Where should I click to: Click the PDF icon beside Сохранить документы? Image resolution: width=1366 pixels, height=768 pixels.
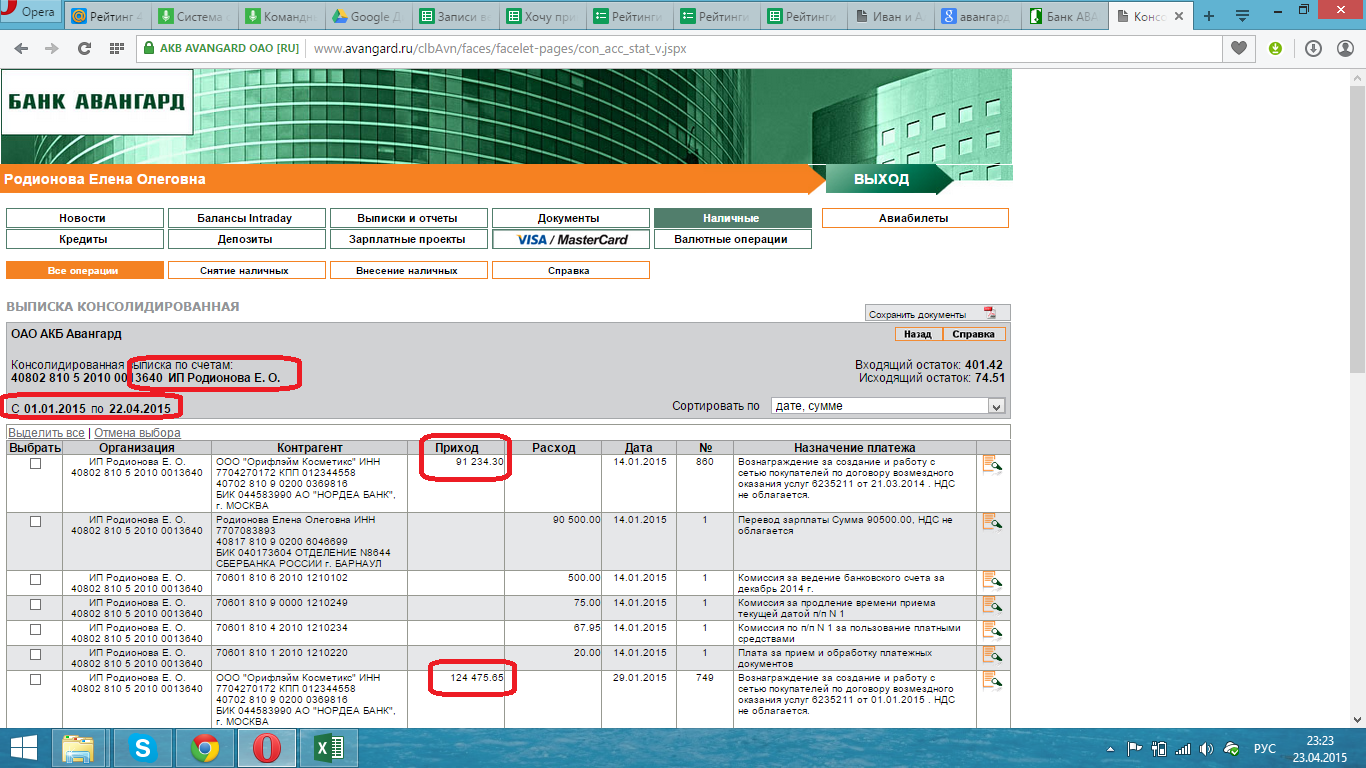click(990, 313)
